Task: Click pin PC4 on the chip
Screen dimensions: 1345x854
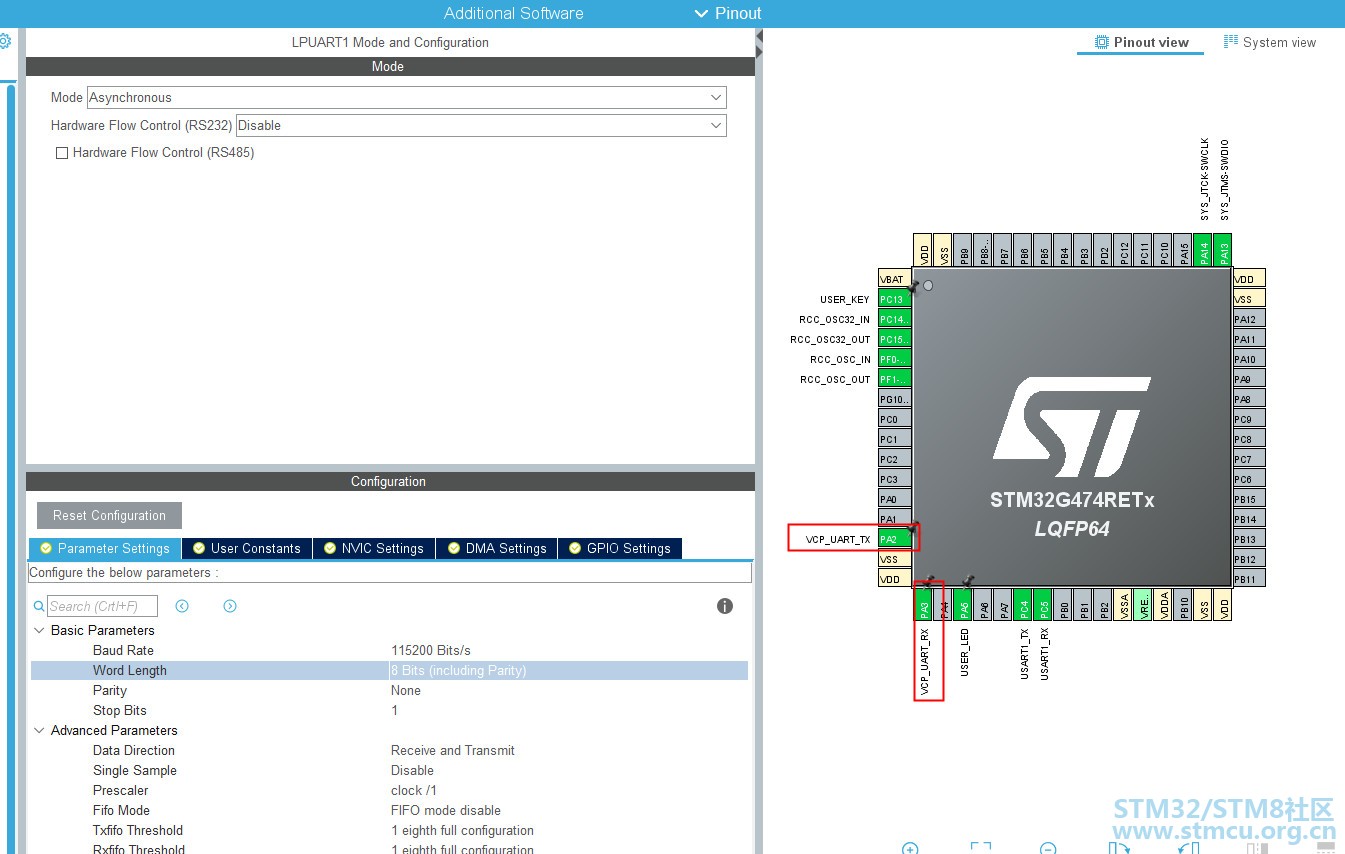Action: coord(1023,604)
